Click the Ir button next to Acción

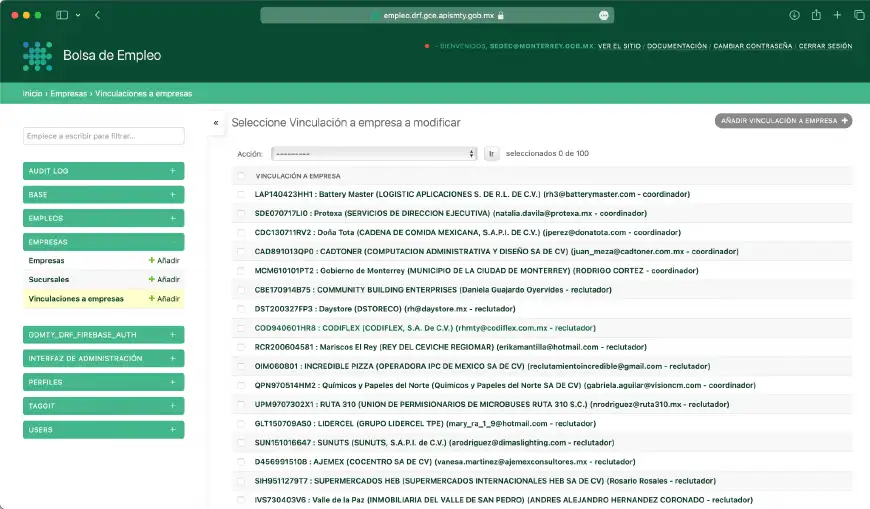pos(492,154)
